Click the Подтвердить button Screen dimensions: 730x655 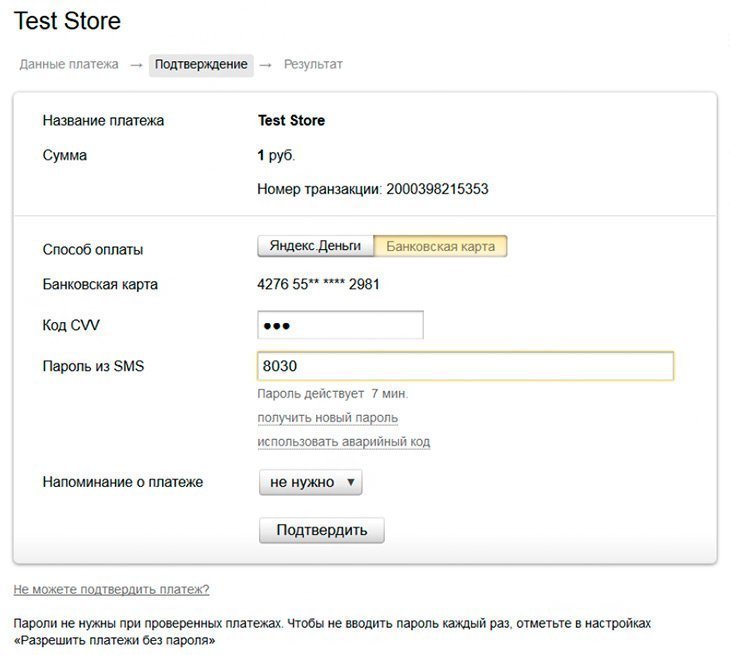coord(322,530)
